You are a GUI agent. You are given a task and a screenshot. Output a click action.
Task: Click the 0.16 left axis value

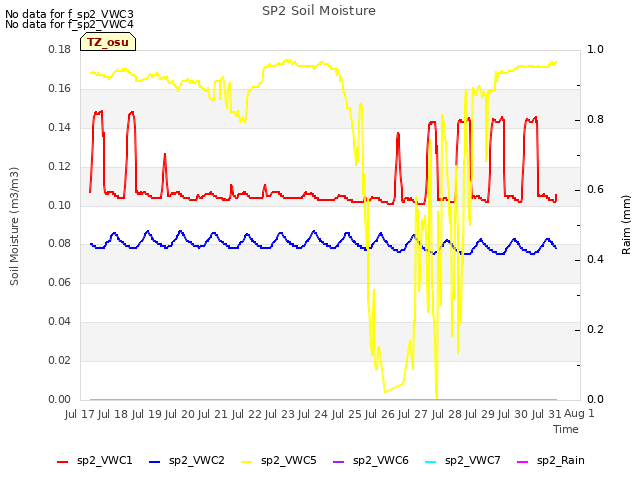tap(60, 89)
